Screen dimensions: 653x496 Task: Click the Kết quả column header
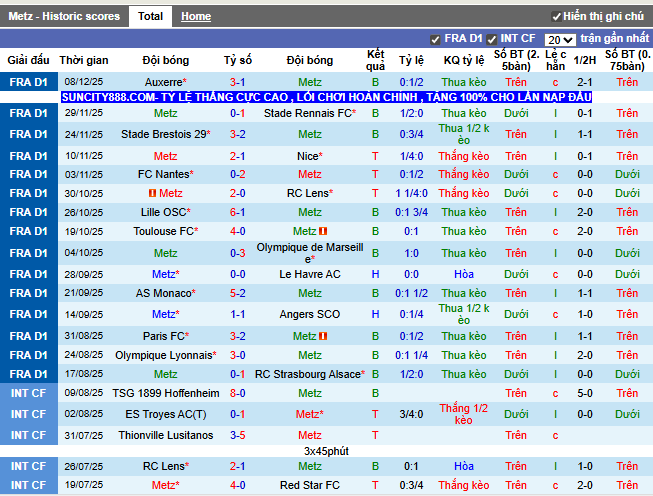[x=375, y=60]
